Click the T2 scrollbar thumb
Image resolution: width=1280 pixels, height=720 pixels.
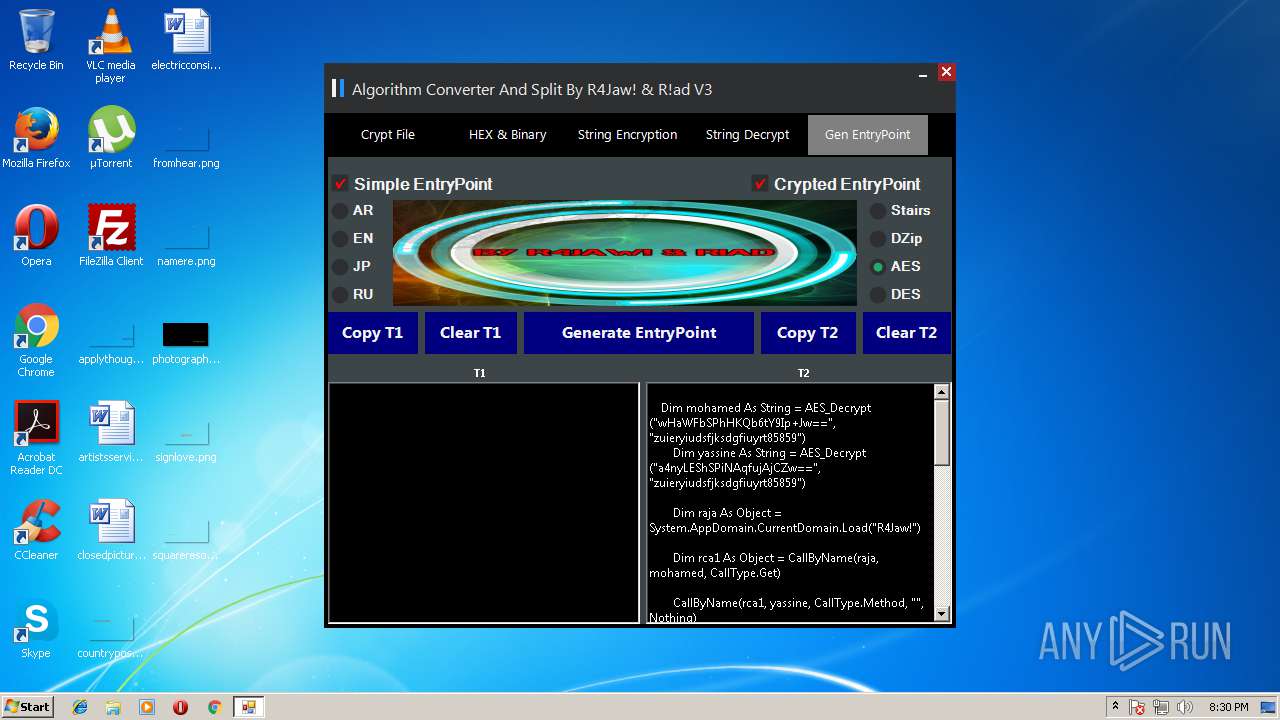click(x=942, y=433)
